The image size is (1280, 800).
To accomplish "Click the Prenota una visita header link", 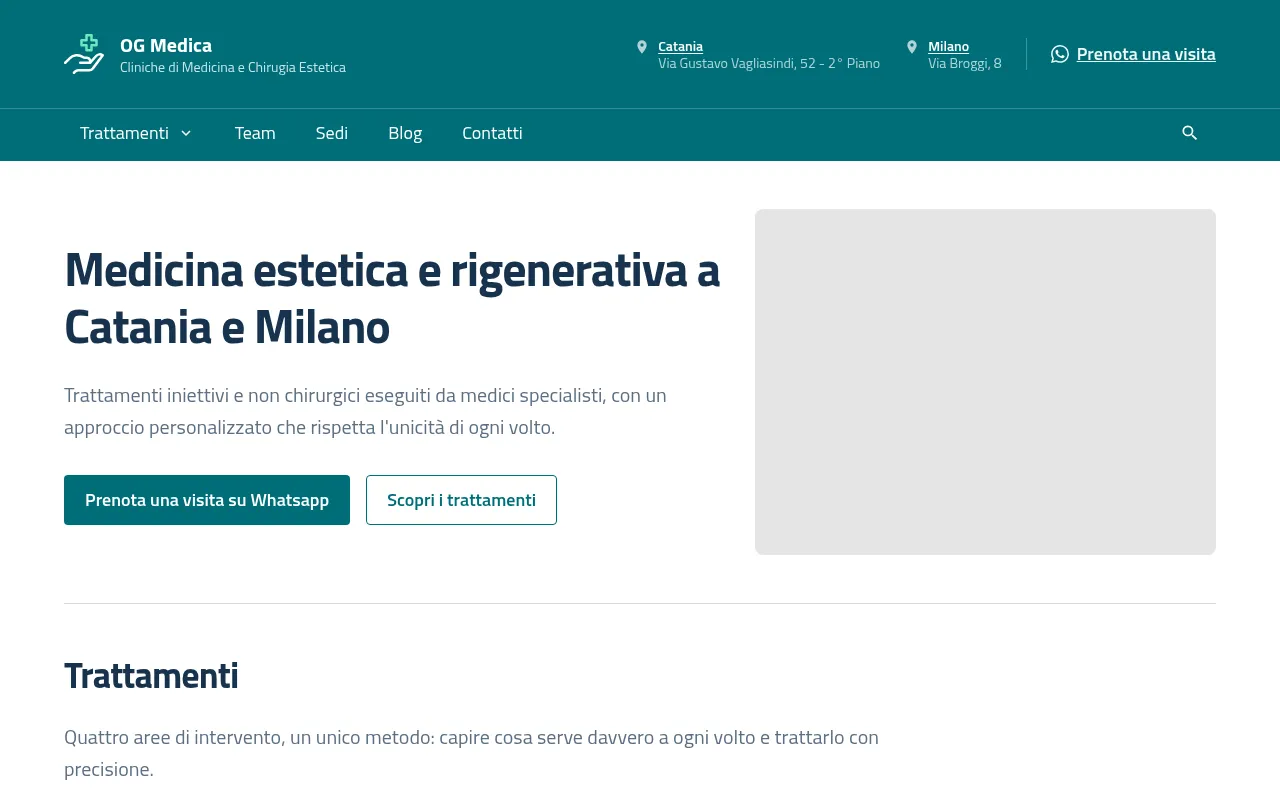I will [x=1146, y=54].
